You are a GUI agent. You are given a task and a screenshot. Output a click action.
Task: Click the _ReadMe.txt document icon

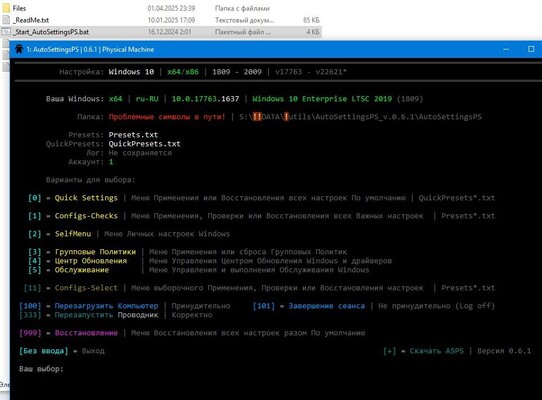tap(6, 20)
